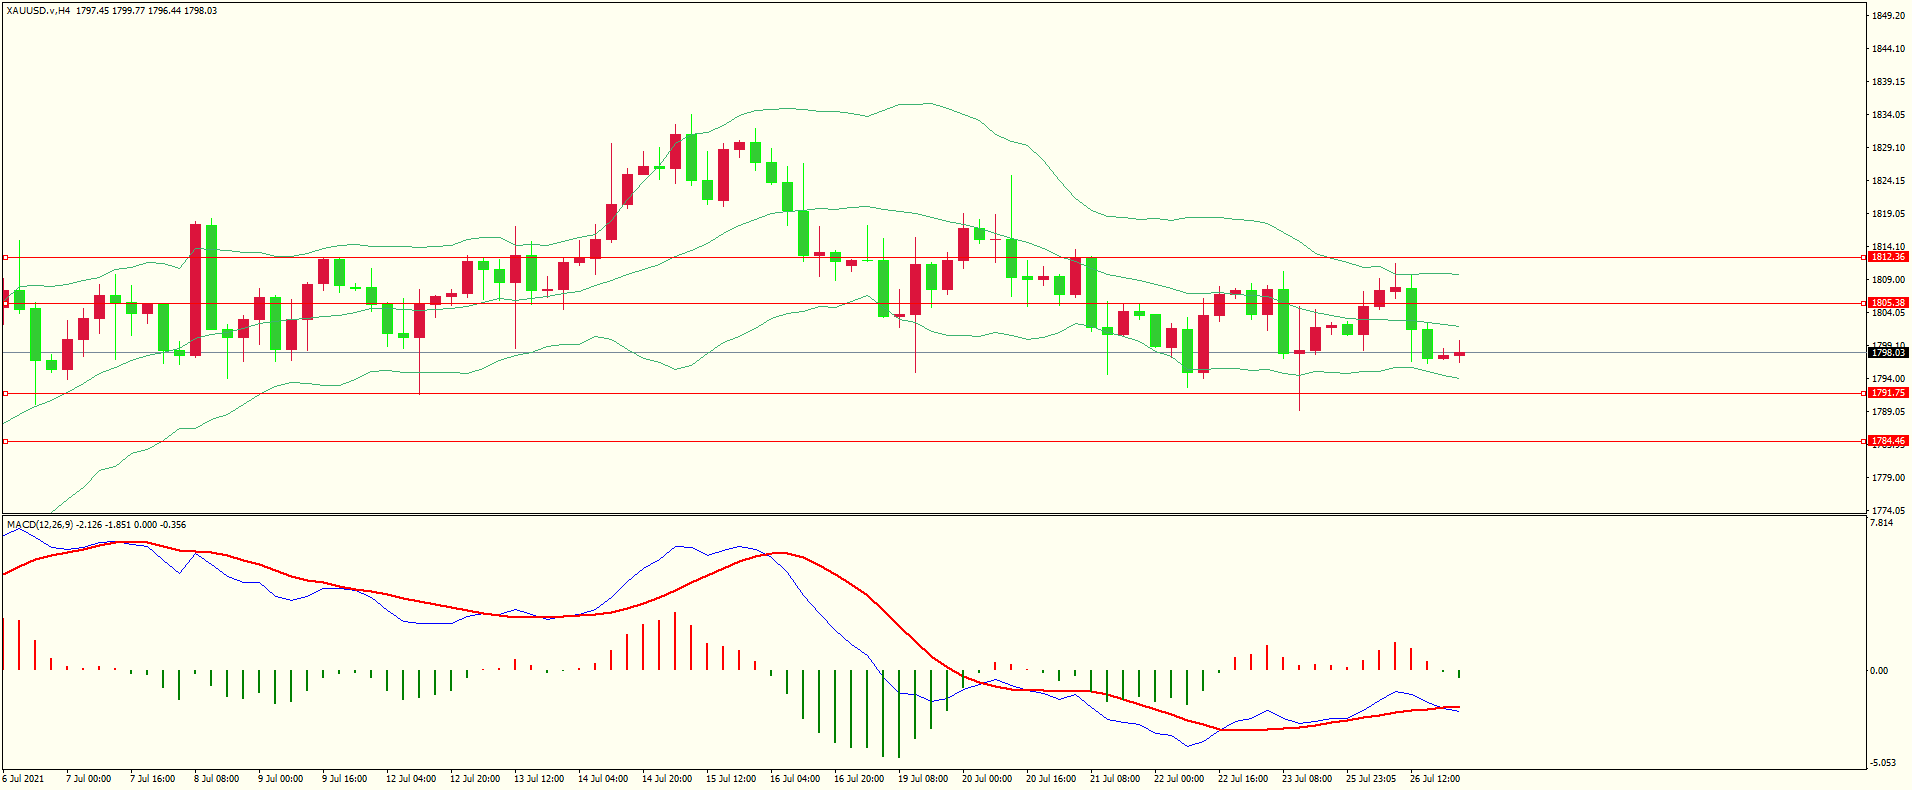This screenshot has height=790, width=1912.
Task: Click the 14 Jul 20:00 time label
Action: click(x=667, y=779)
